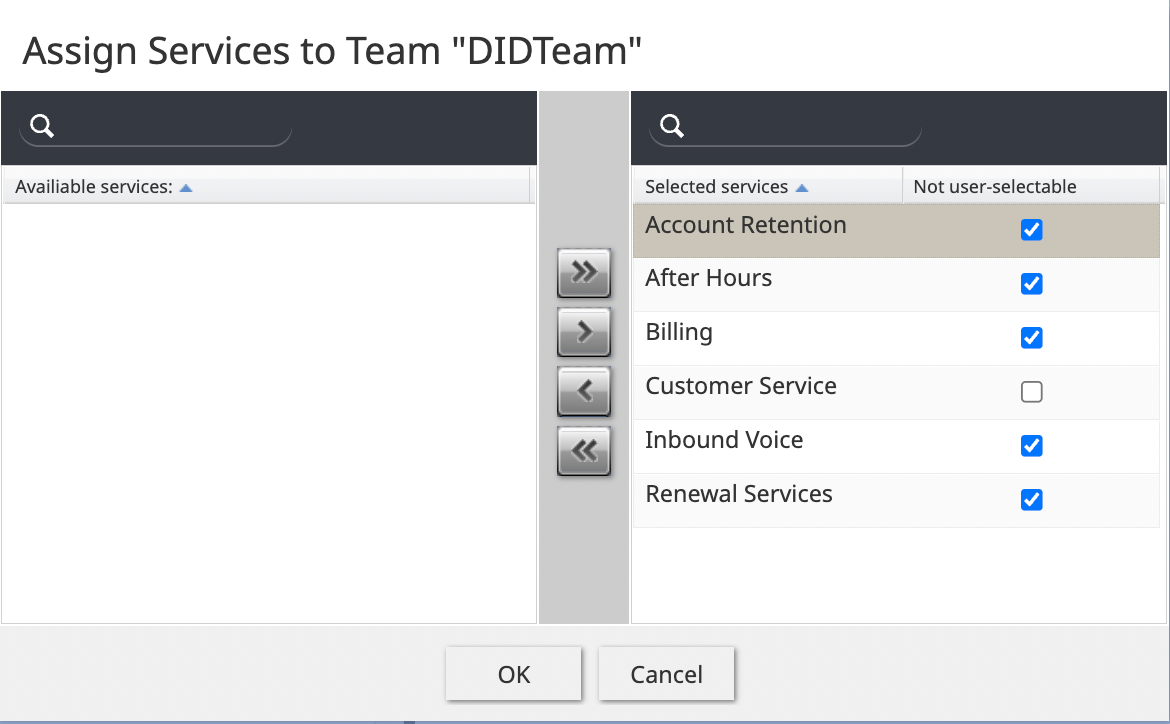Uncheck Not user-selectable for Account Retention
1170x724 pixels.
pos(1031,229)
